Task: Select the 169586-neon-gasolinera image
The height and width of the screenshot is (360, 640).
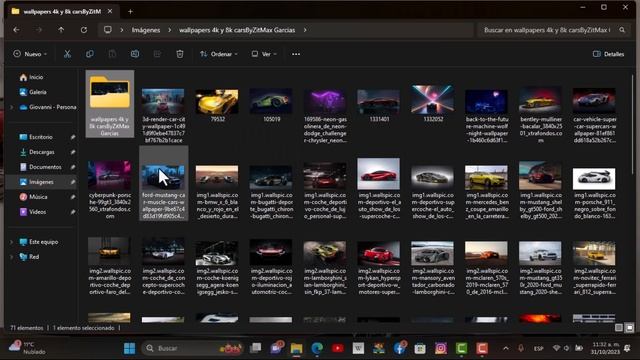Action: click(325, 115)
